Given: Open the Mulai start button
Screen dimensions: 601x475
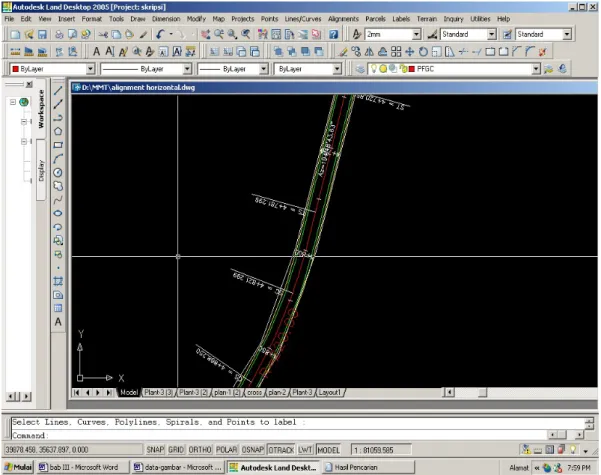Looking at the screenshot, I should pos(18,467).
